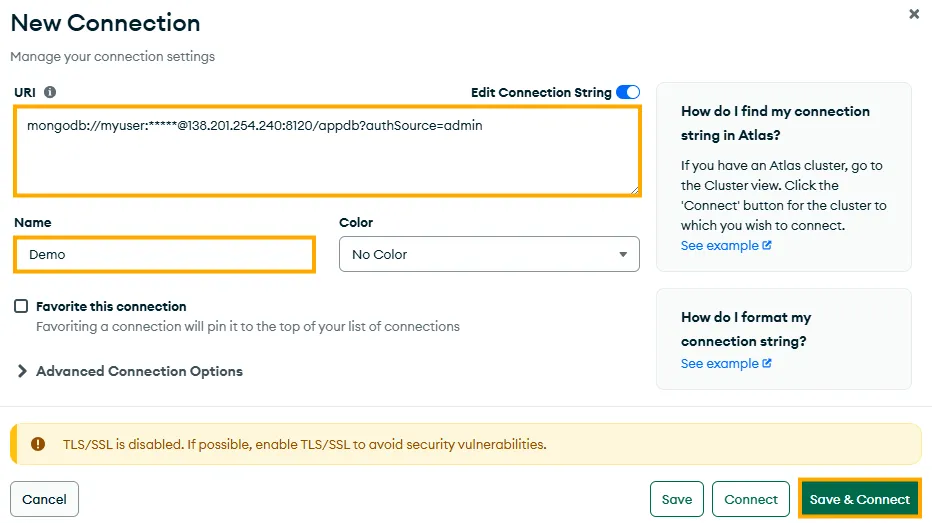This screenshot has height=523, width=932.
Task: Click the Favorite this connection label
Action: pos(111,306)
